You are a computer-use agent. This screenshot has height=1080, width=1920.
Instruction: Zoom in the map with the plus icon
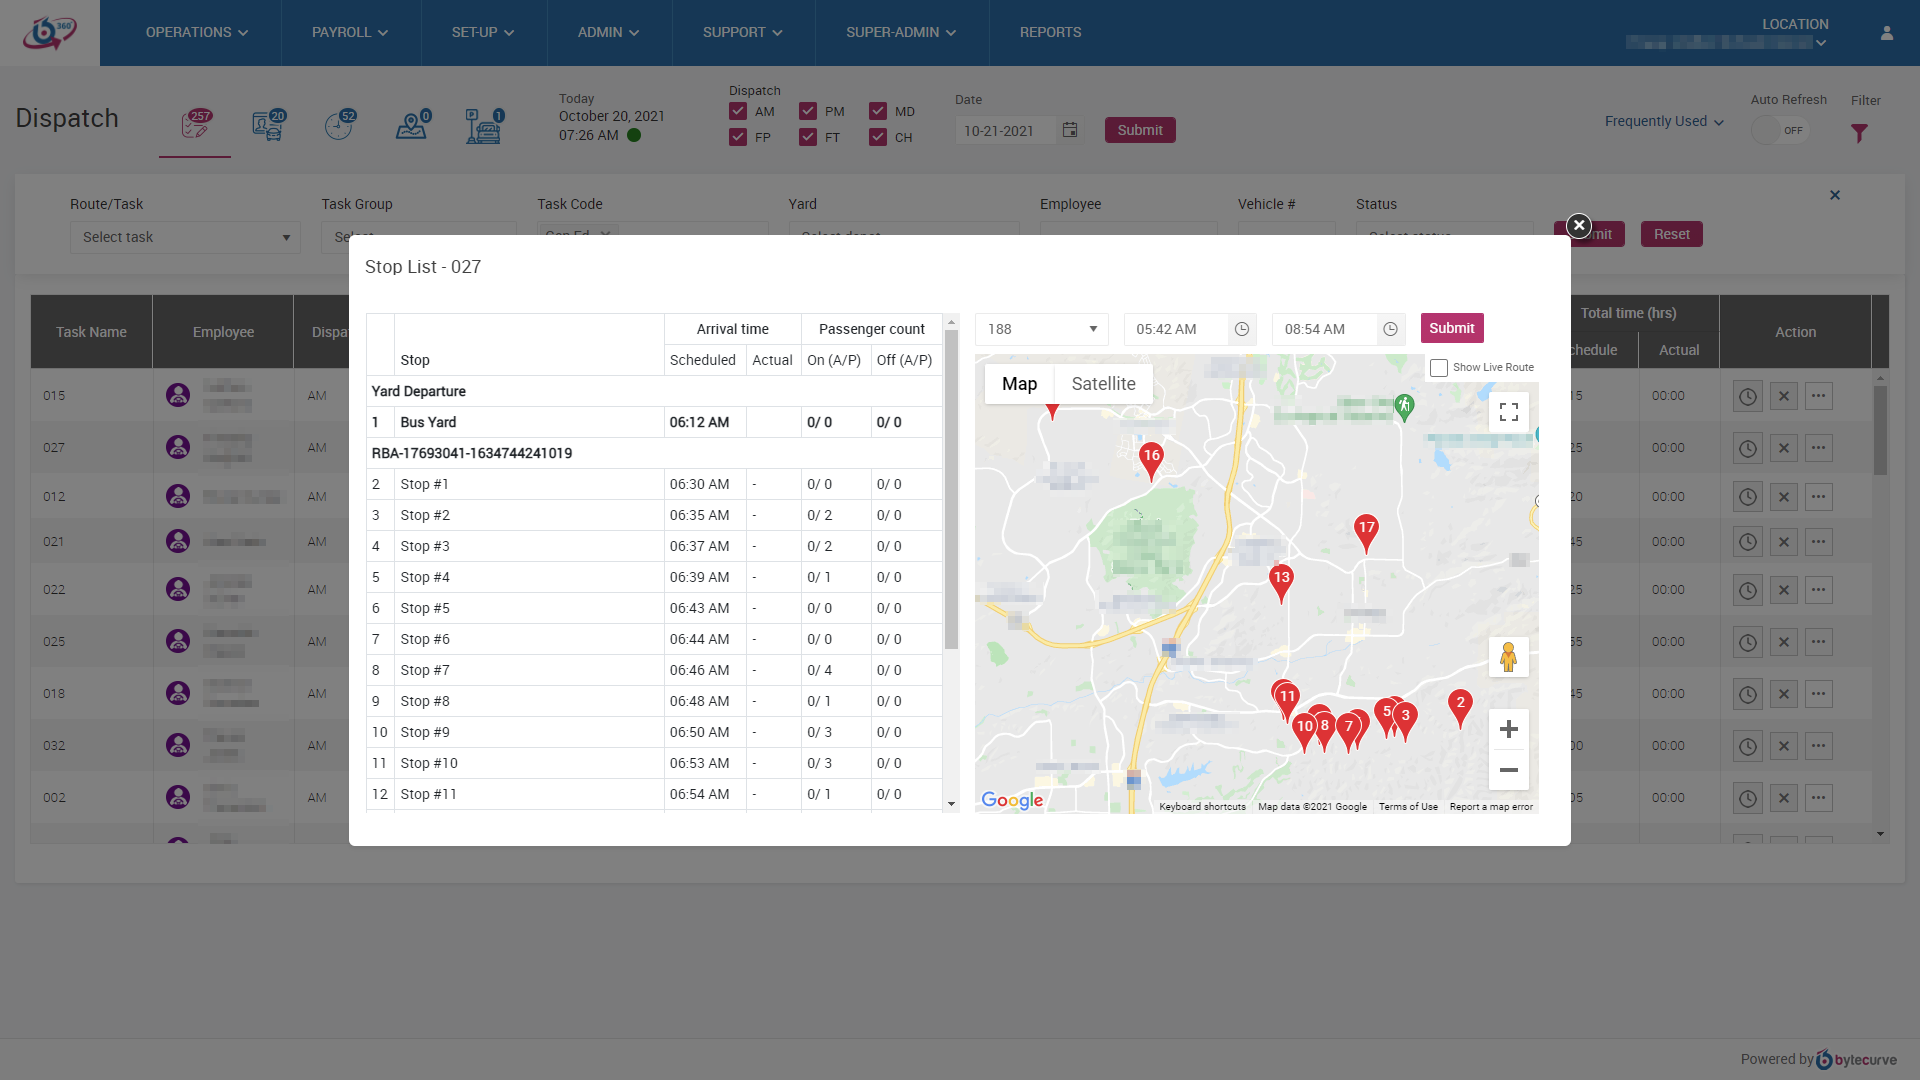(1508, 729)
